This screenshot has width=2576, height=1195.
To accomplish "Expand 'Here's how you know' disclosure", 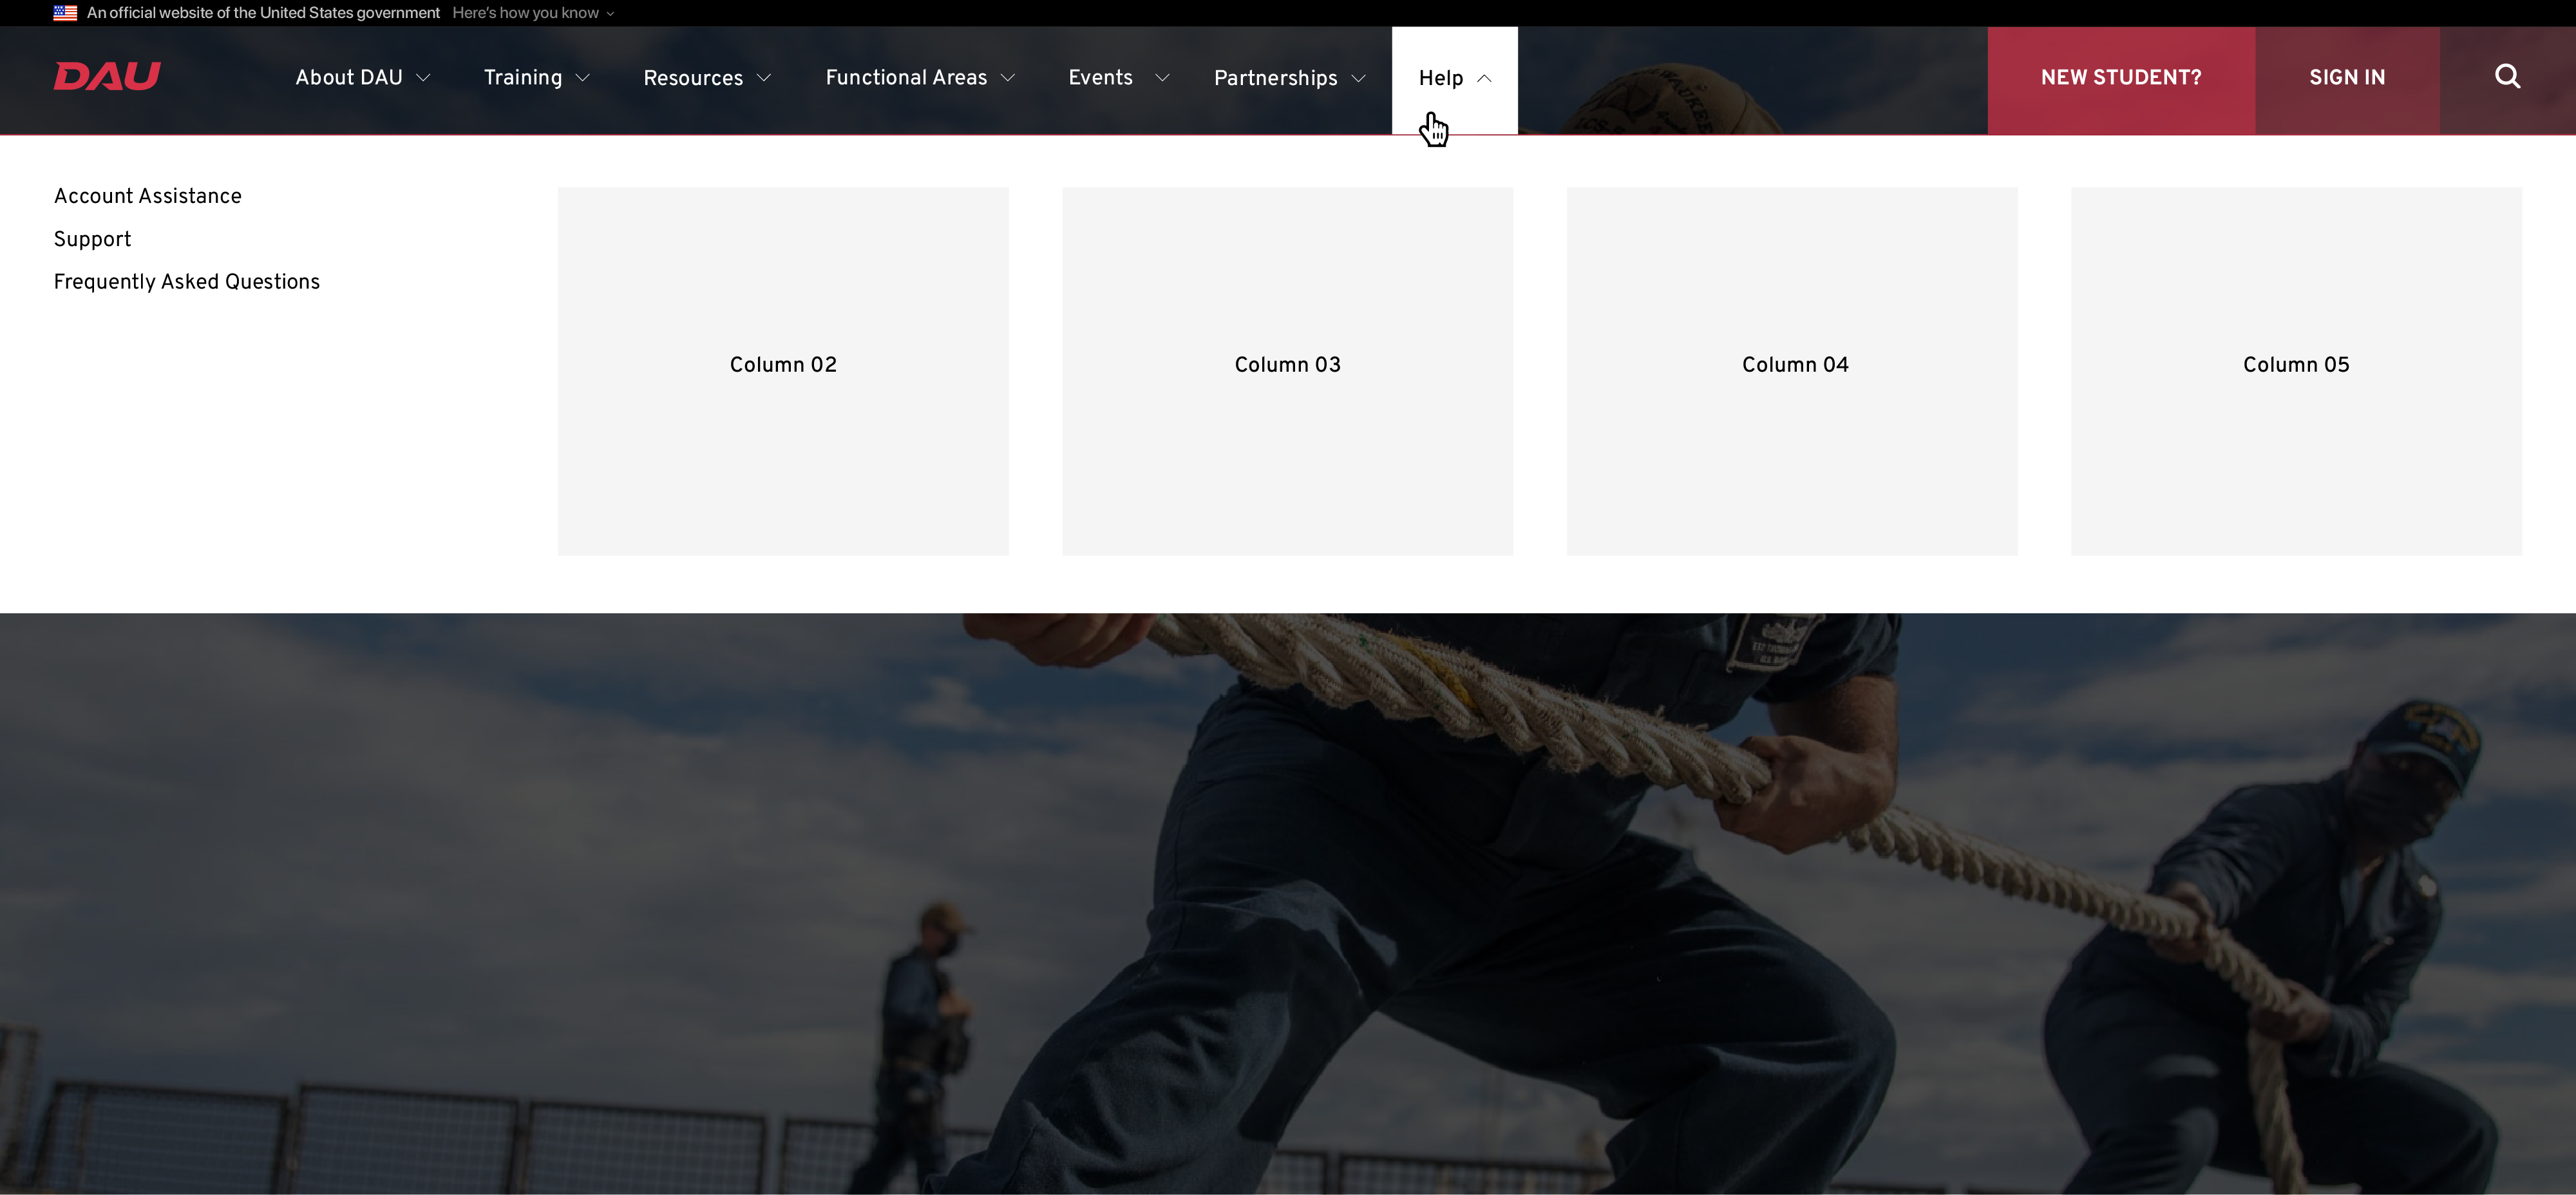I will (x=533, y=13).
